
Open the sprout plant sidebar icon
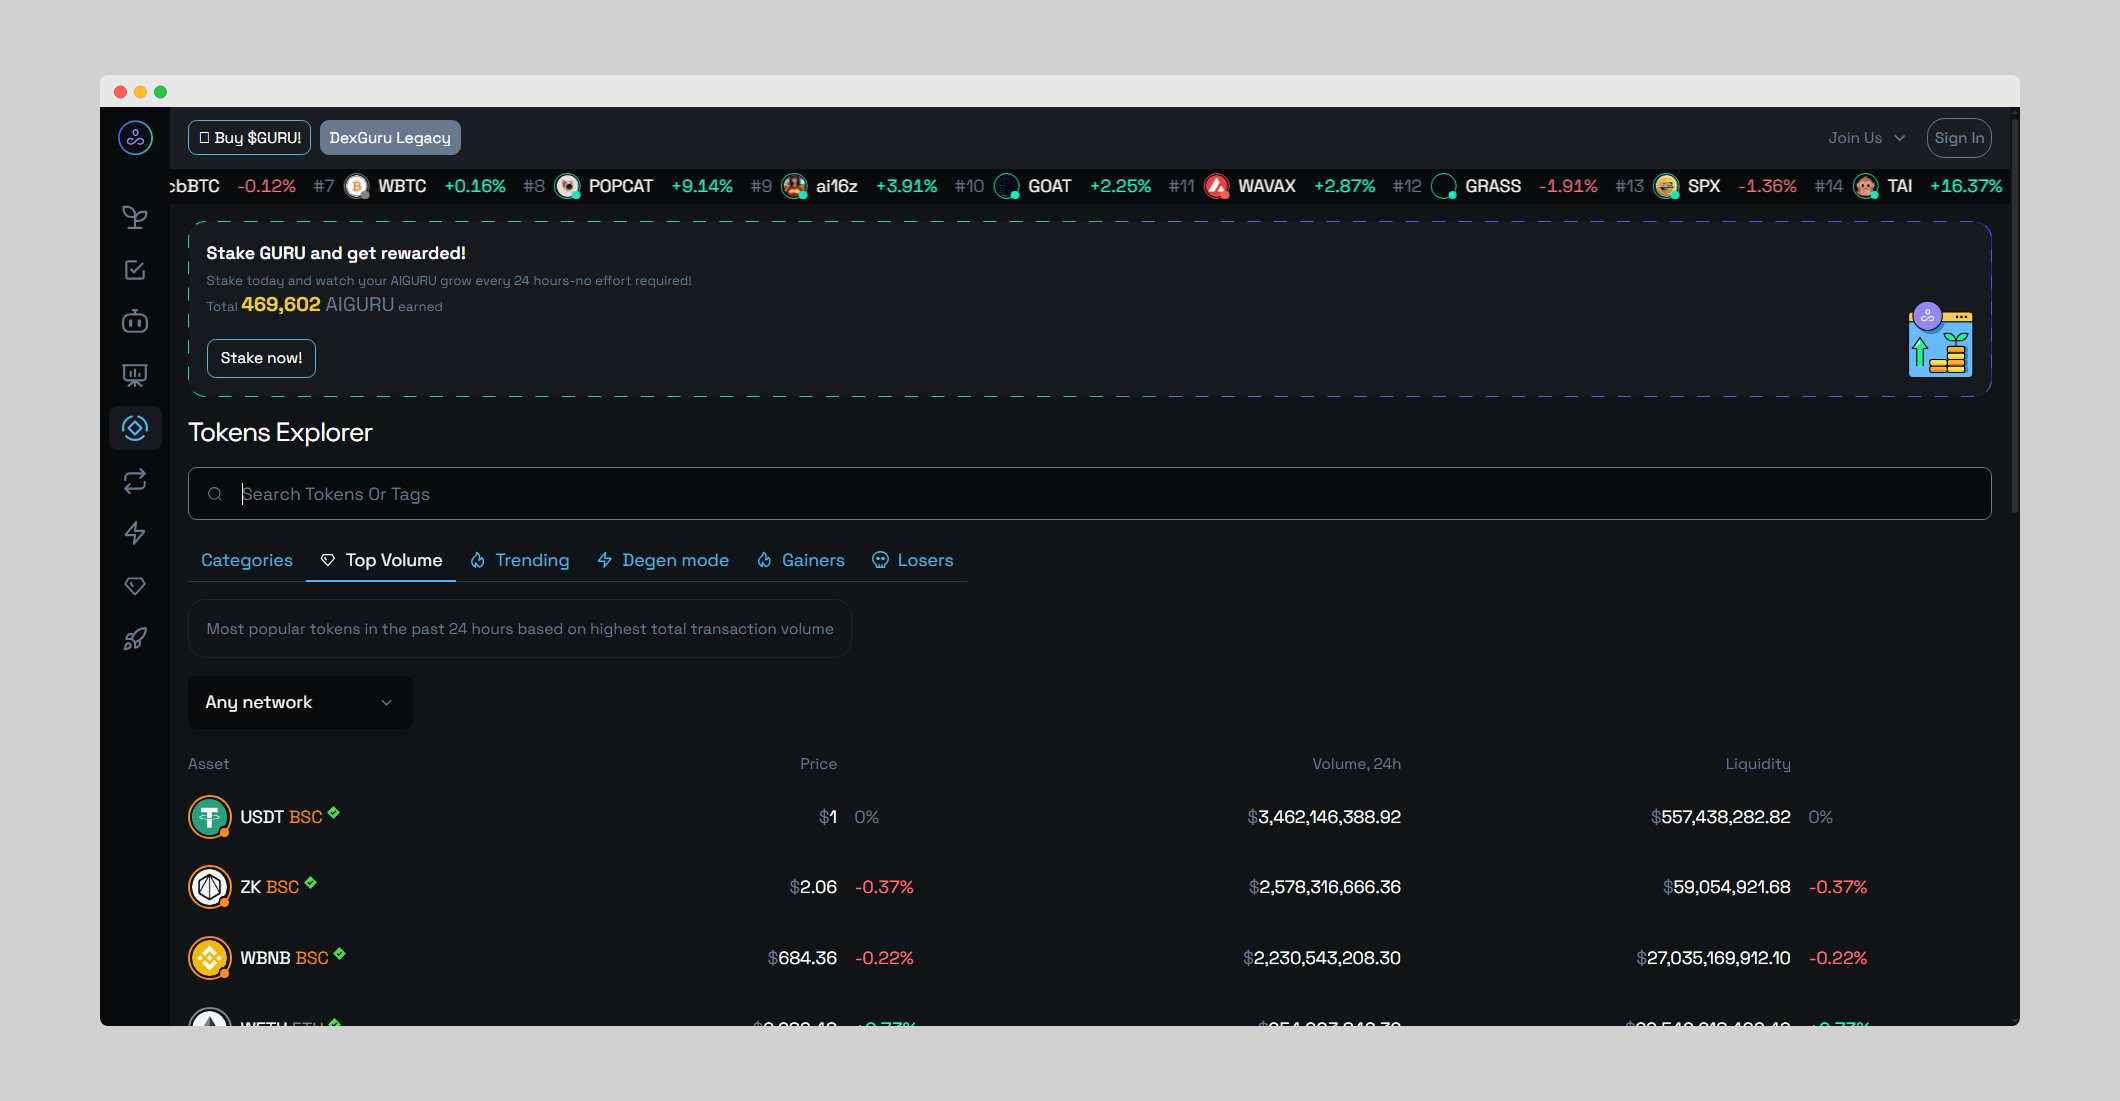135,217
